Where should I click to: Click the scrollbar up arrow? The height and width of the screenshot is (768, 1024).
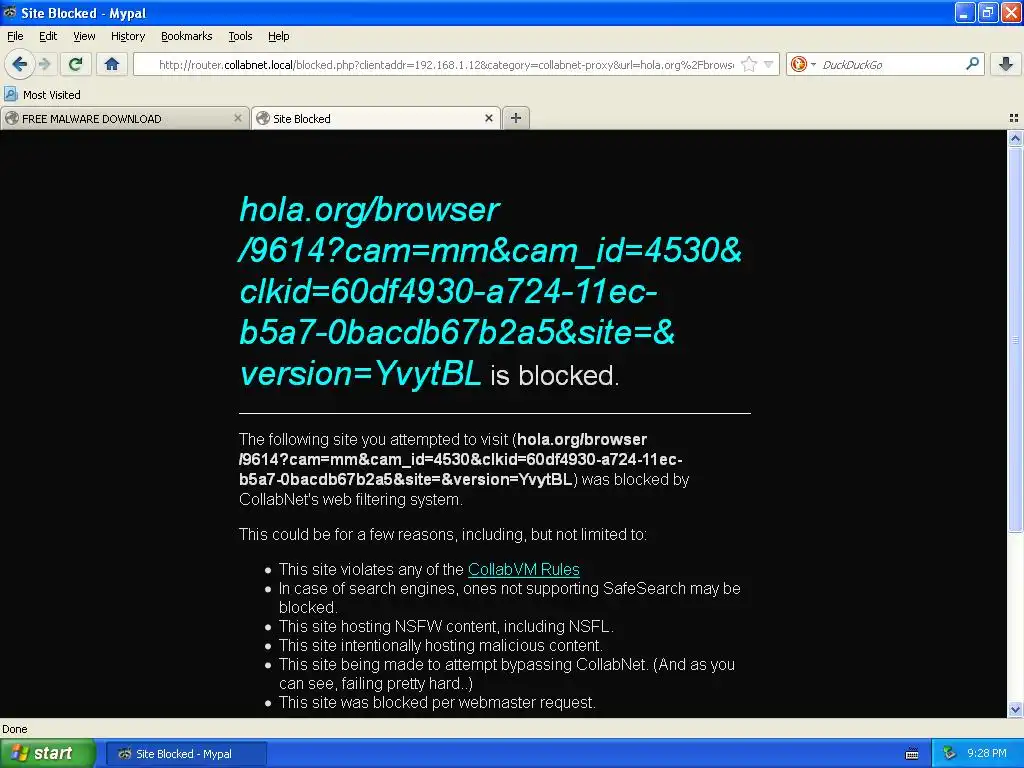tap(1015, 138)
